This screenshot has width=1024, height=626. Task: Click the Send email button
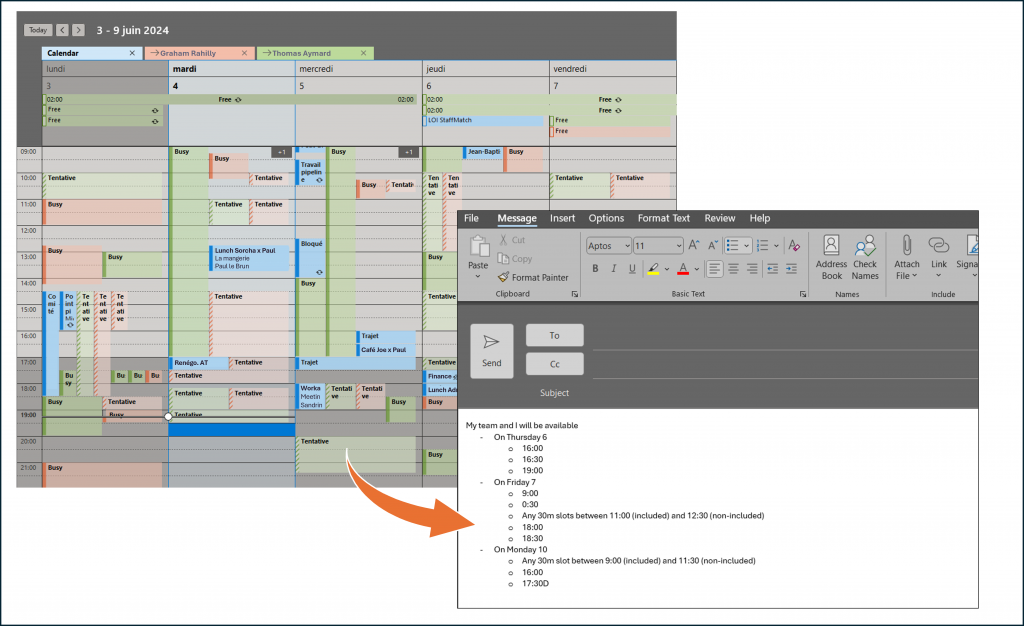491,351
